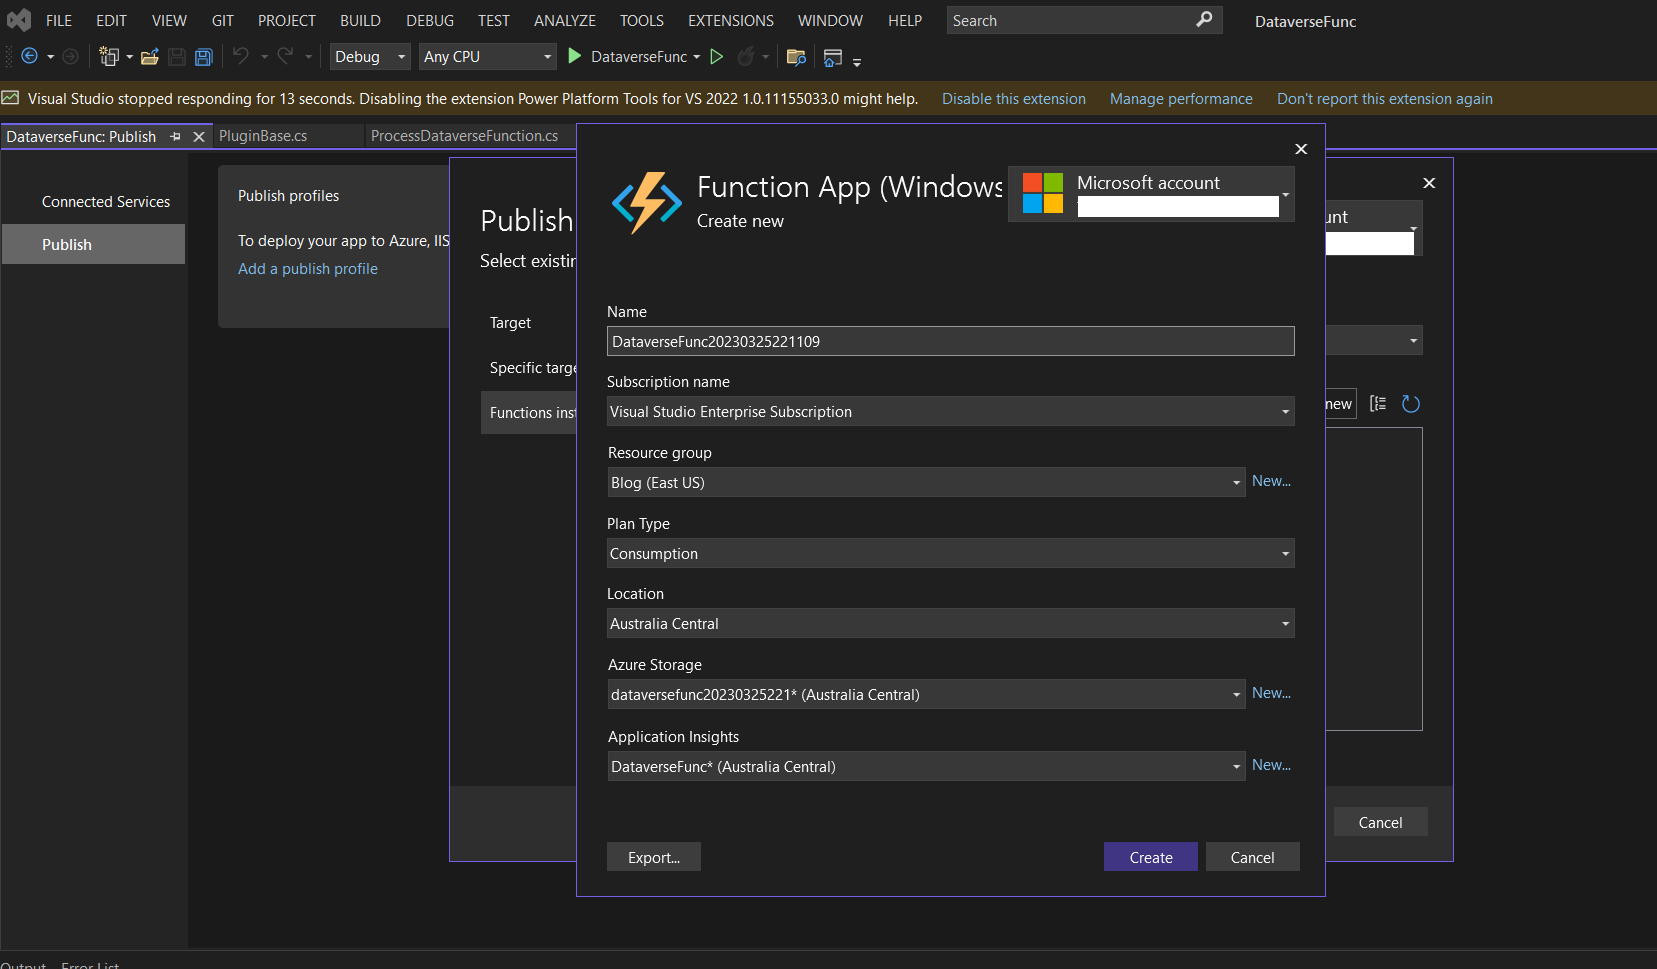The image size is (1657, 969).
Task: Click the refresh icon in Publish window
Action: click(1411, 404)
